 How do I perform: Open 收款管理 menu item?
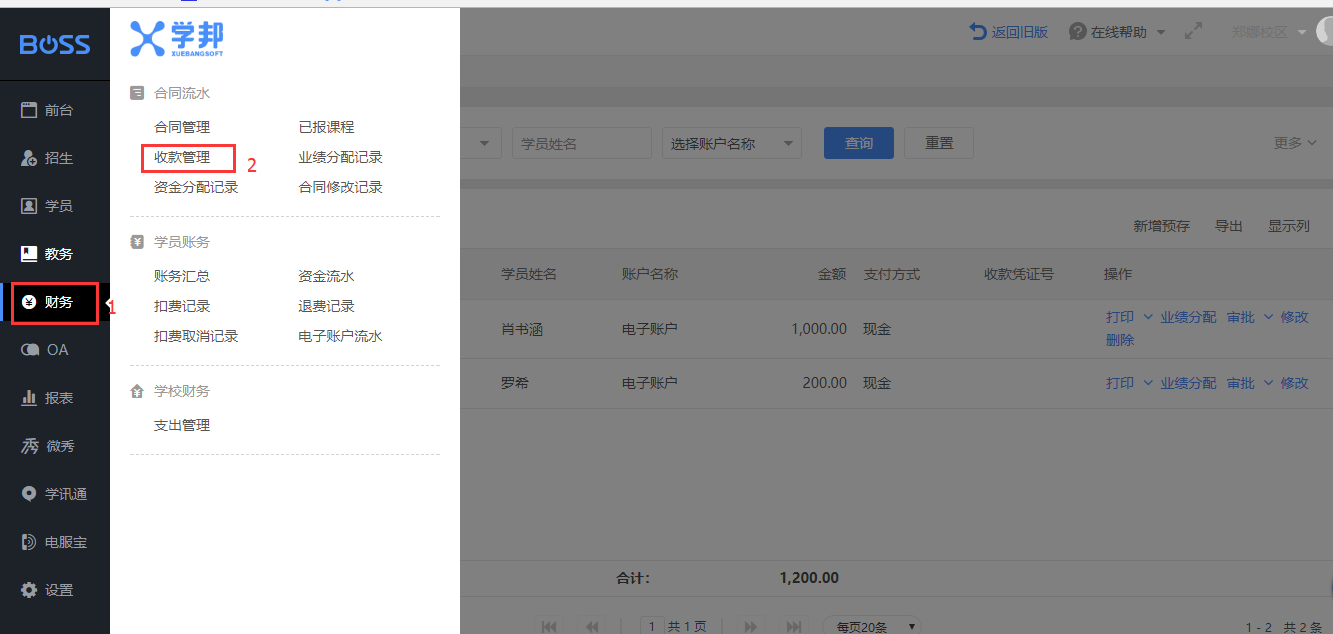[x=182, y=157]
